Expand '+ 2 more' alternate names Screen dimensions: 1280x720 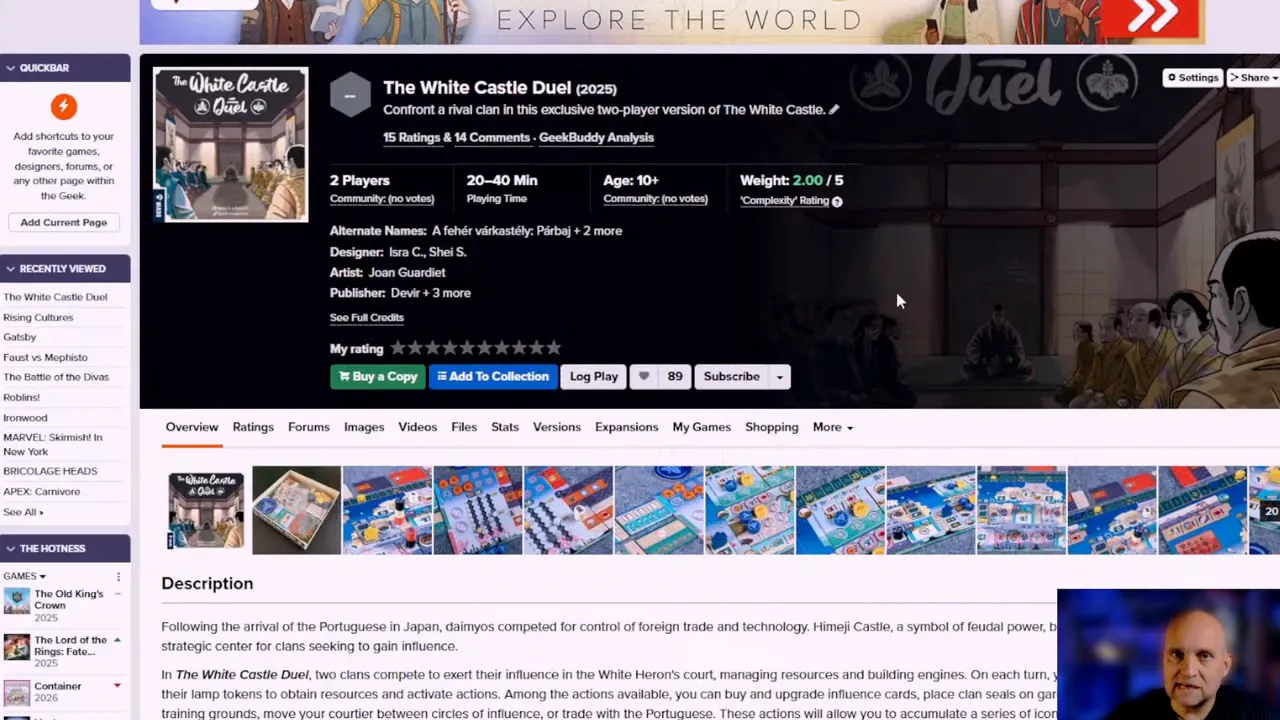(597, 231)
